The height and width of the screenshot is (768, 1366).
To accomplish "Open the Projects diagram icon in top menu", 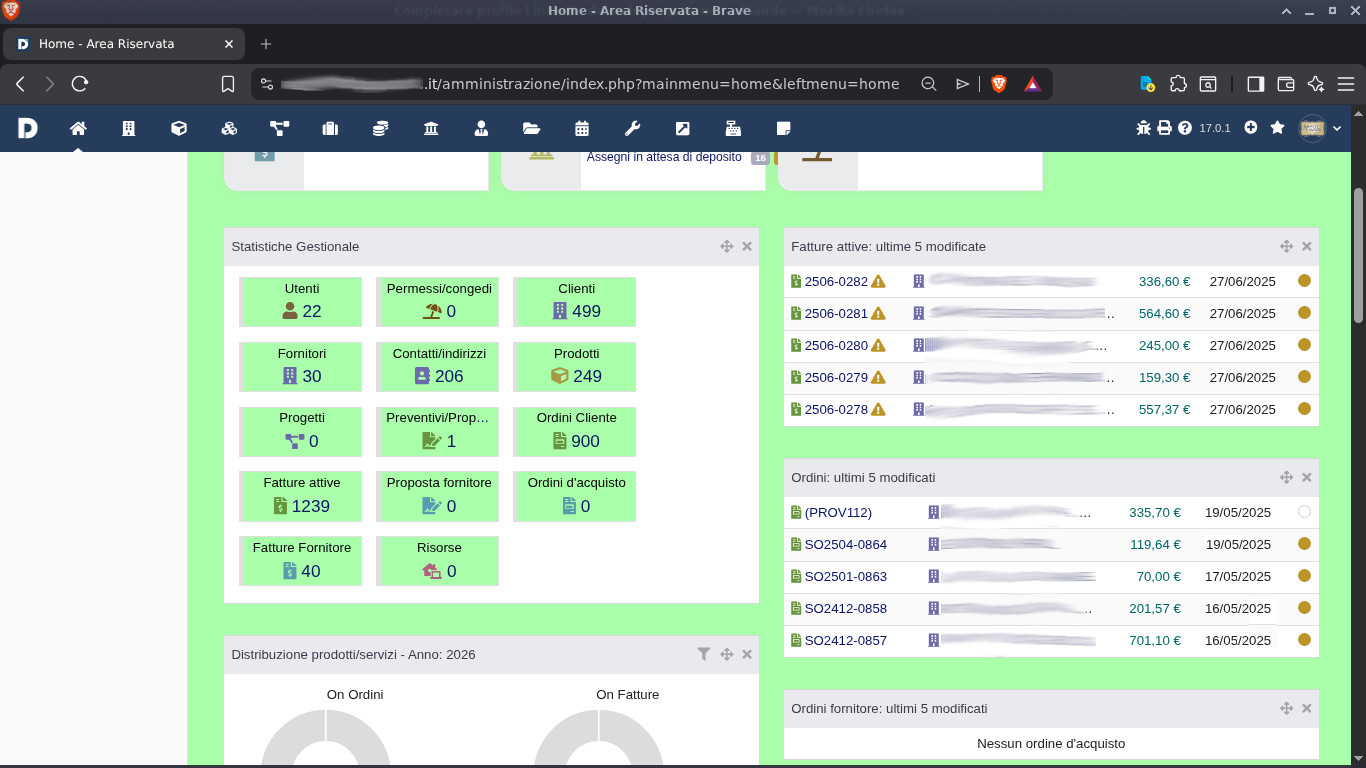I will (x=279, y=128).
